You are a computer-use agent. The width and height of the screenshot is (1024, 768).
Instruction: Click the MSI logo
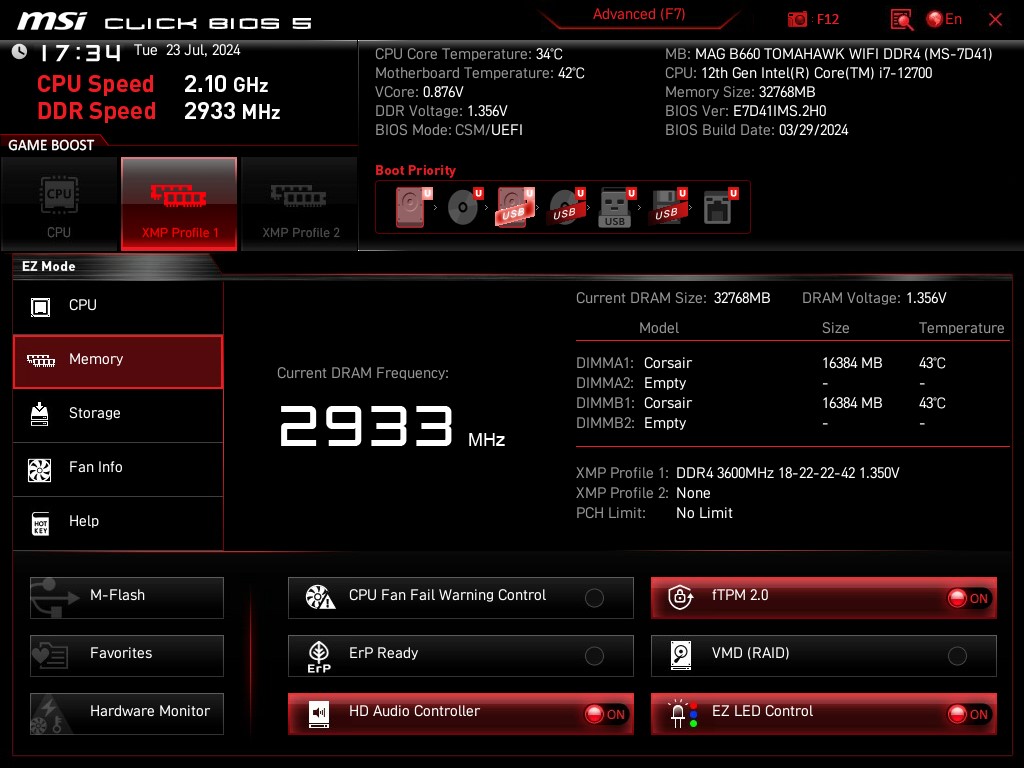52,21
